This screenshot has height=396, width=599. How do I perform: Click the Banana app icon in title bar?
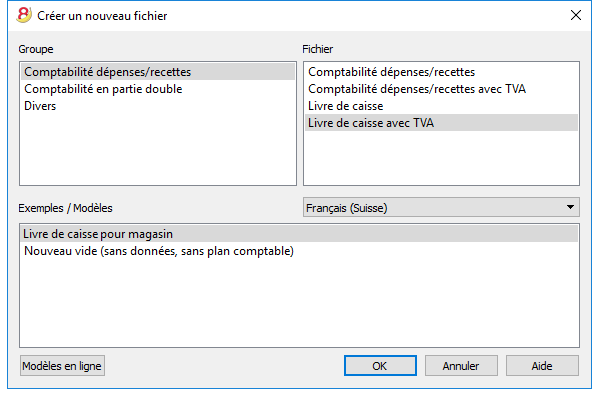click(24, 15)
